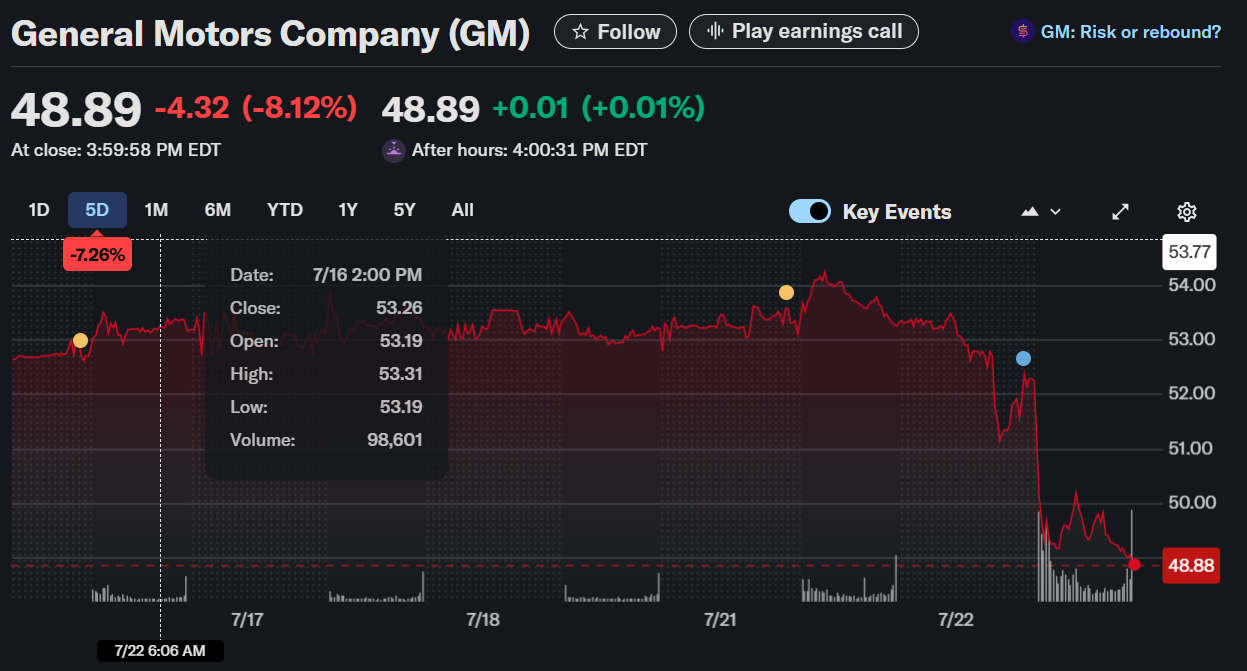
Task: Click the tooltip High value 53.31
Action: pyautogui.click(x=401, y=374)
